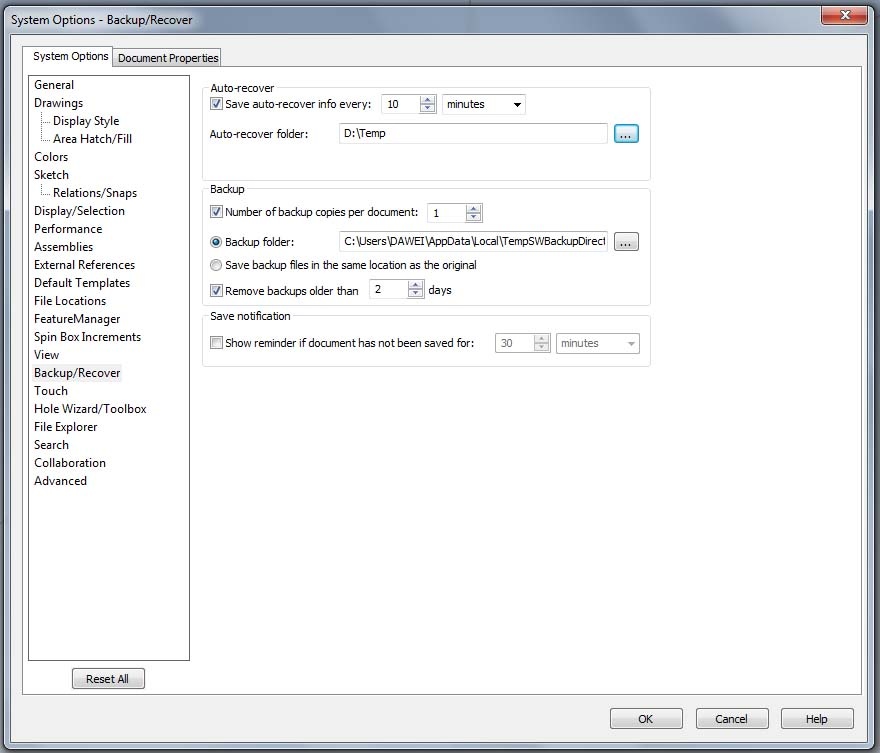Open File Locations options
Viewport: 880px width, 753px height.
(70, 301)
